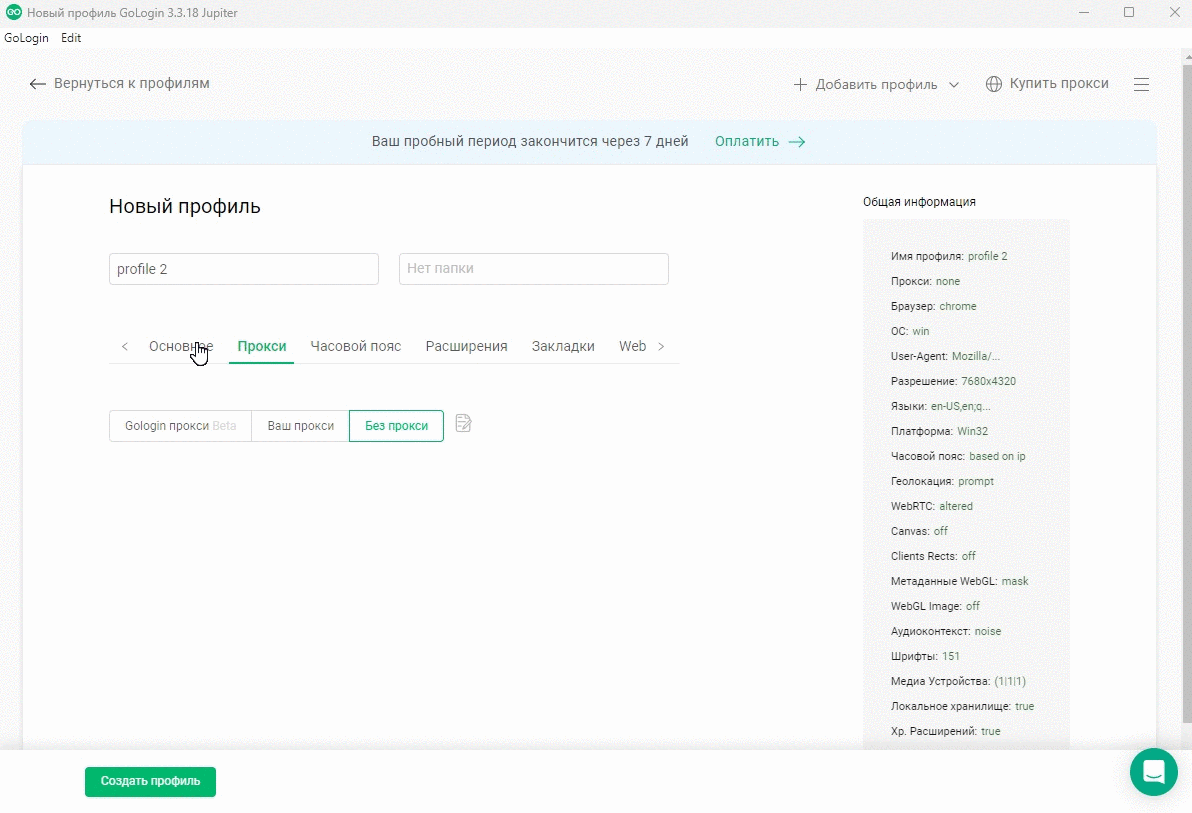The height and width of the screenshot is (813, 1192).
Task: Expand the Добавить профиль dropdown arrow
Action: pyautogui.click(x=954, y=85)
